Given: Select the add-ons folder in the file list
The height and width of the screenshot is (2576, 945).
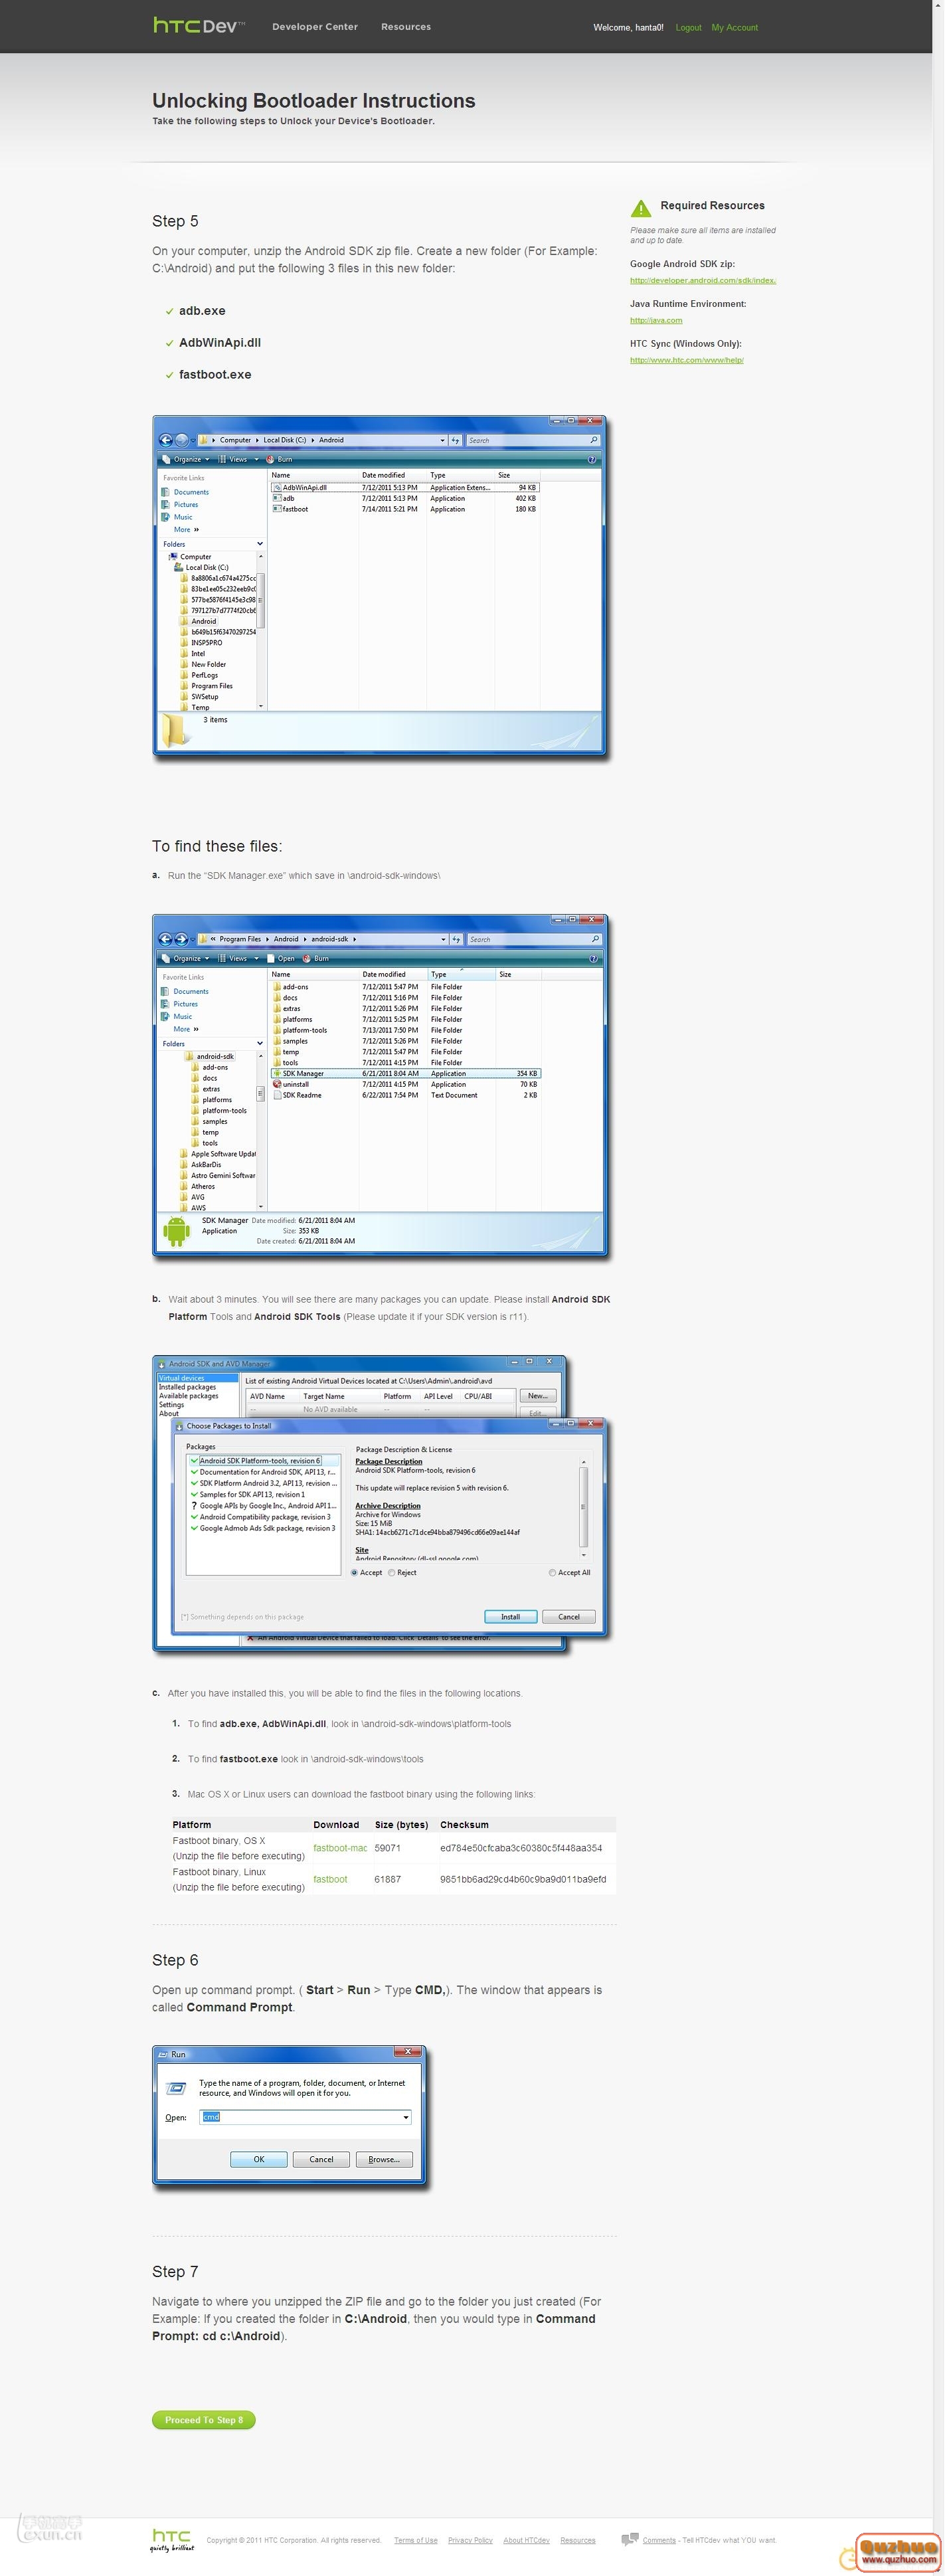Looking at the screenshot, I should point(405,987).
